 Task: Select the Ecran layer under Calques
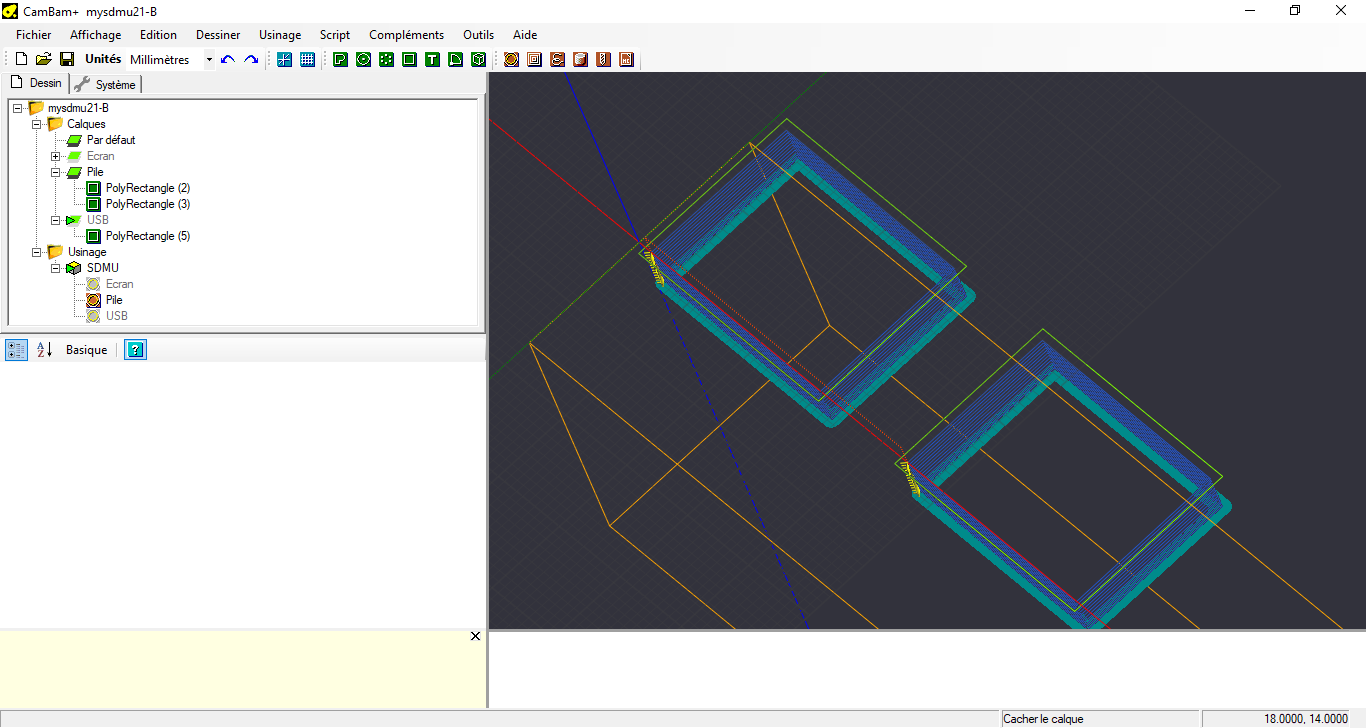(x=101, y=156)
